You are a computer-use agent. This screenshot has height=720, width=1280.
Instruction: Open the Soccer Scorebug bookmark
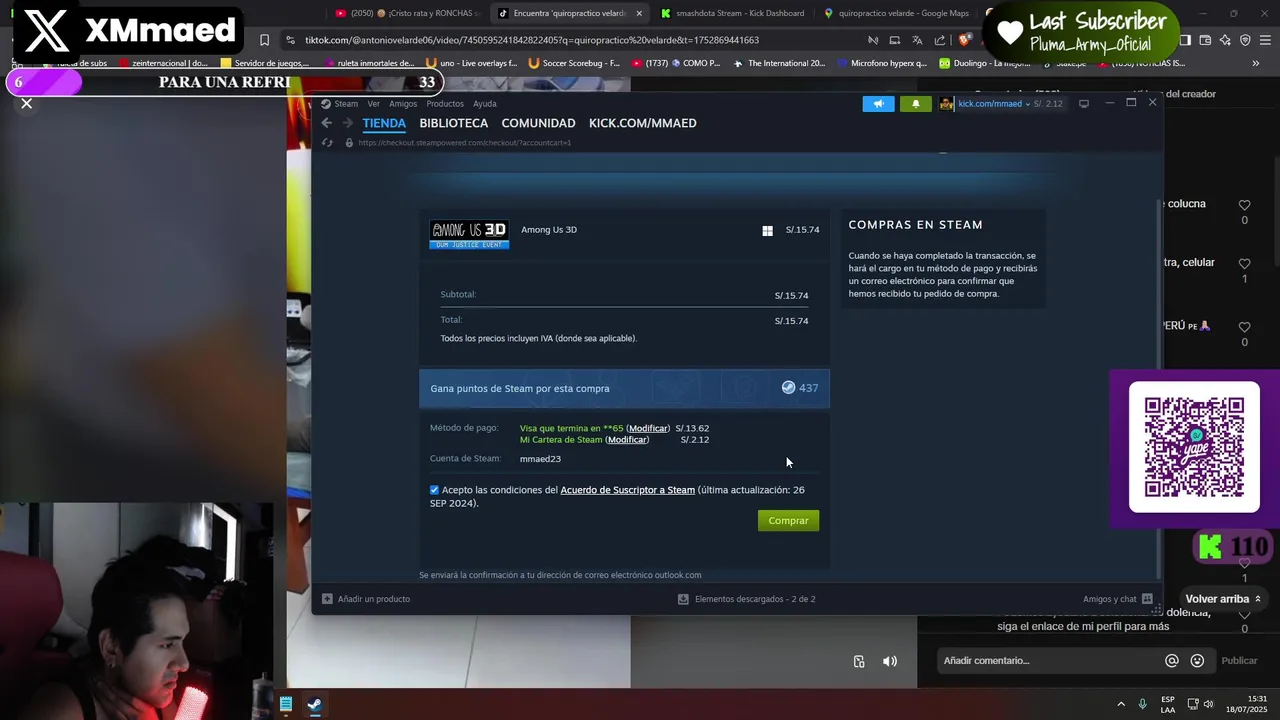[x=574, y=63]
